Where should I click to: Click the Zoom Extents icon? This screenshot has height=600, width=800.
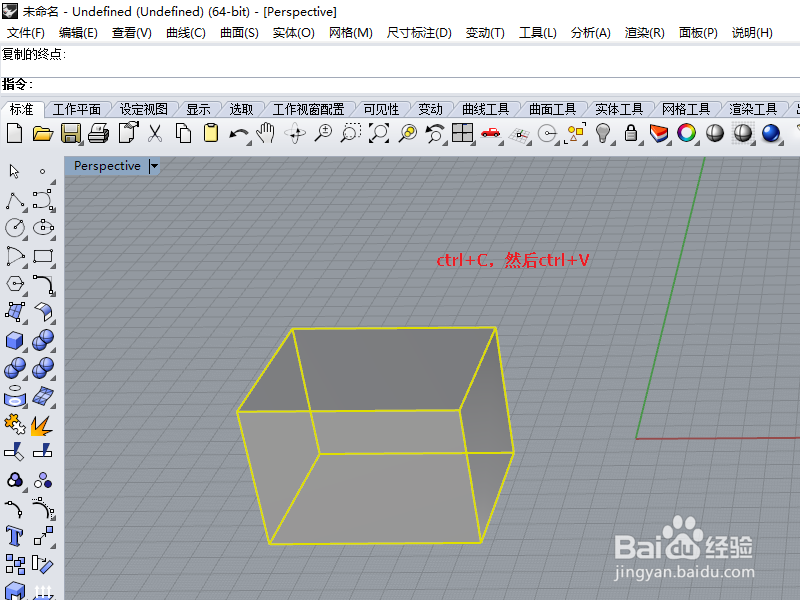click(379, 134)
